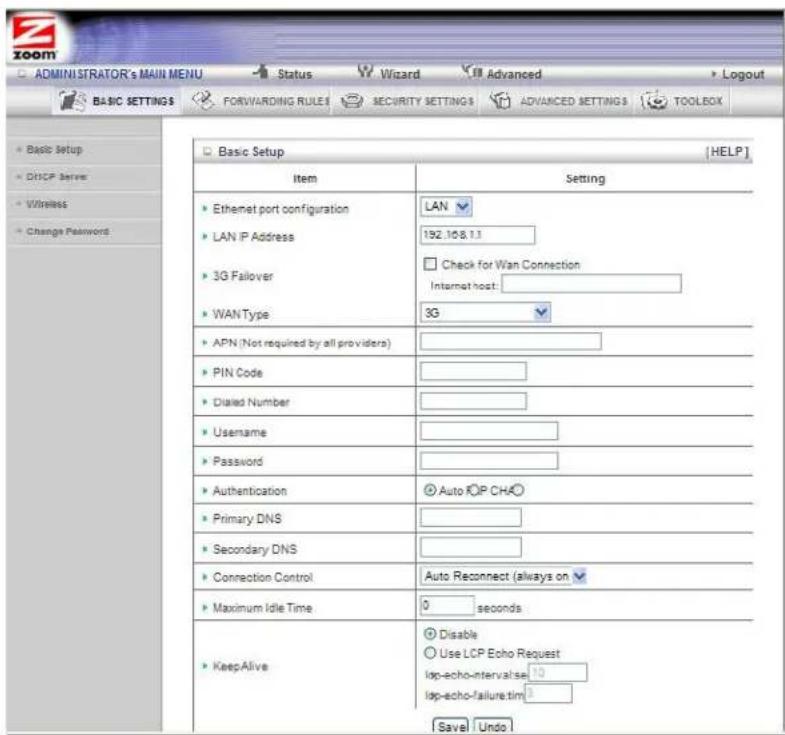Click the LAN IP Address field
785x735 pixels.
478,235
